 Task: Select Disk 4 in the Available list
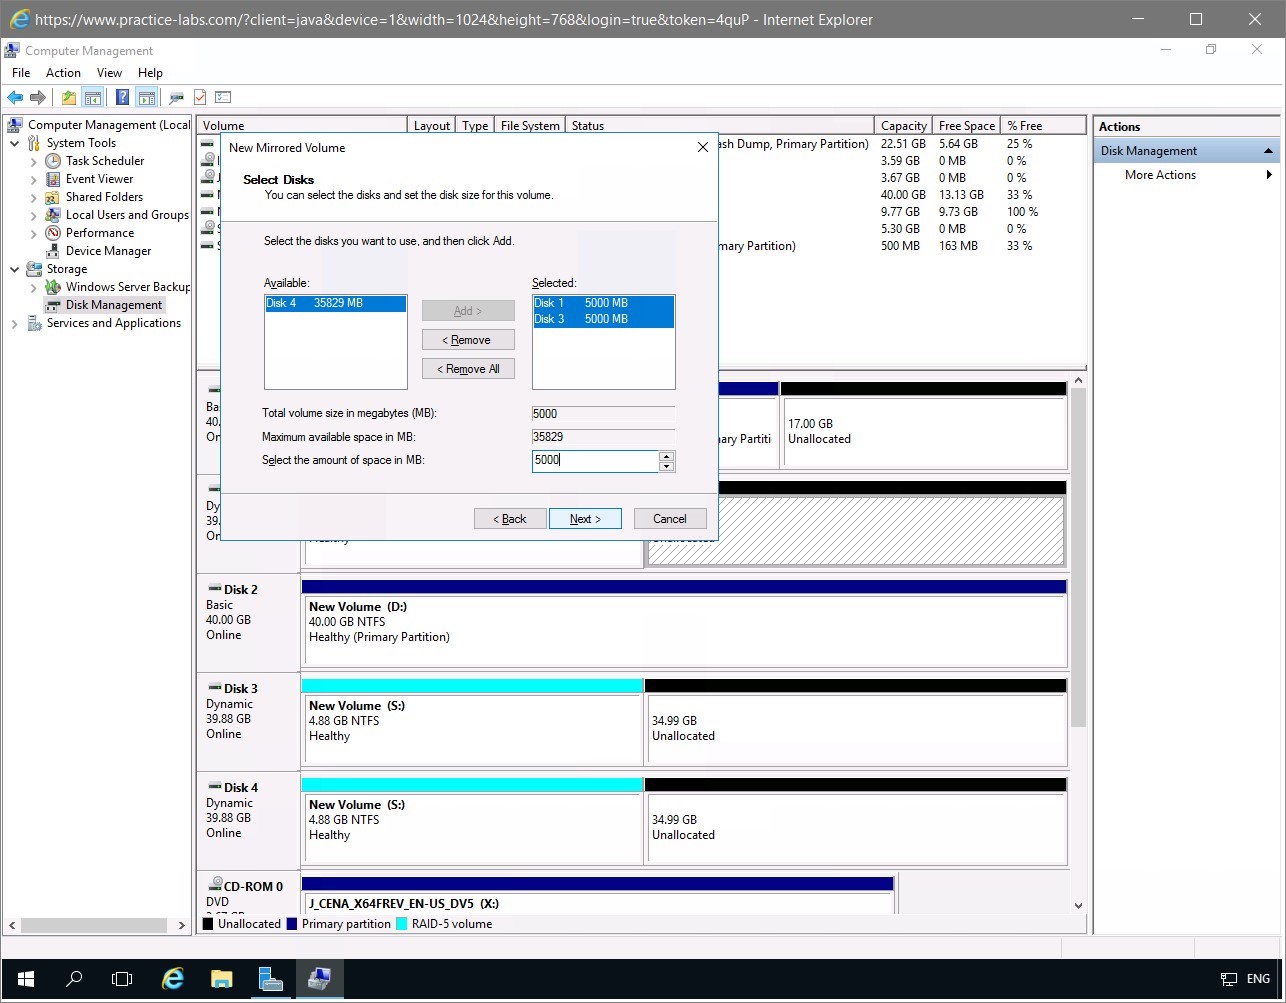[x=334, y=303]
